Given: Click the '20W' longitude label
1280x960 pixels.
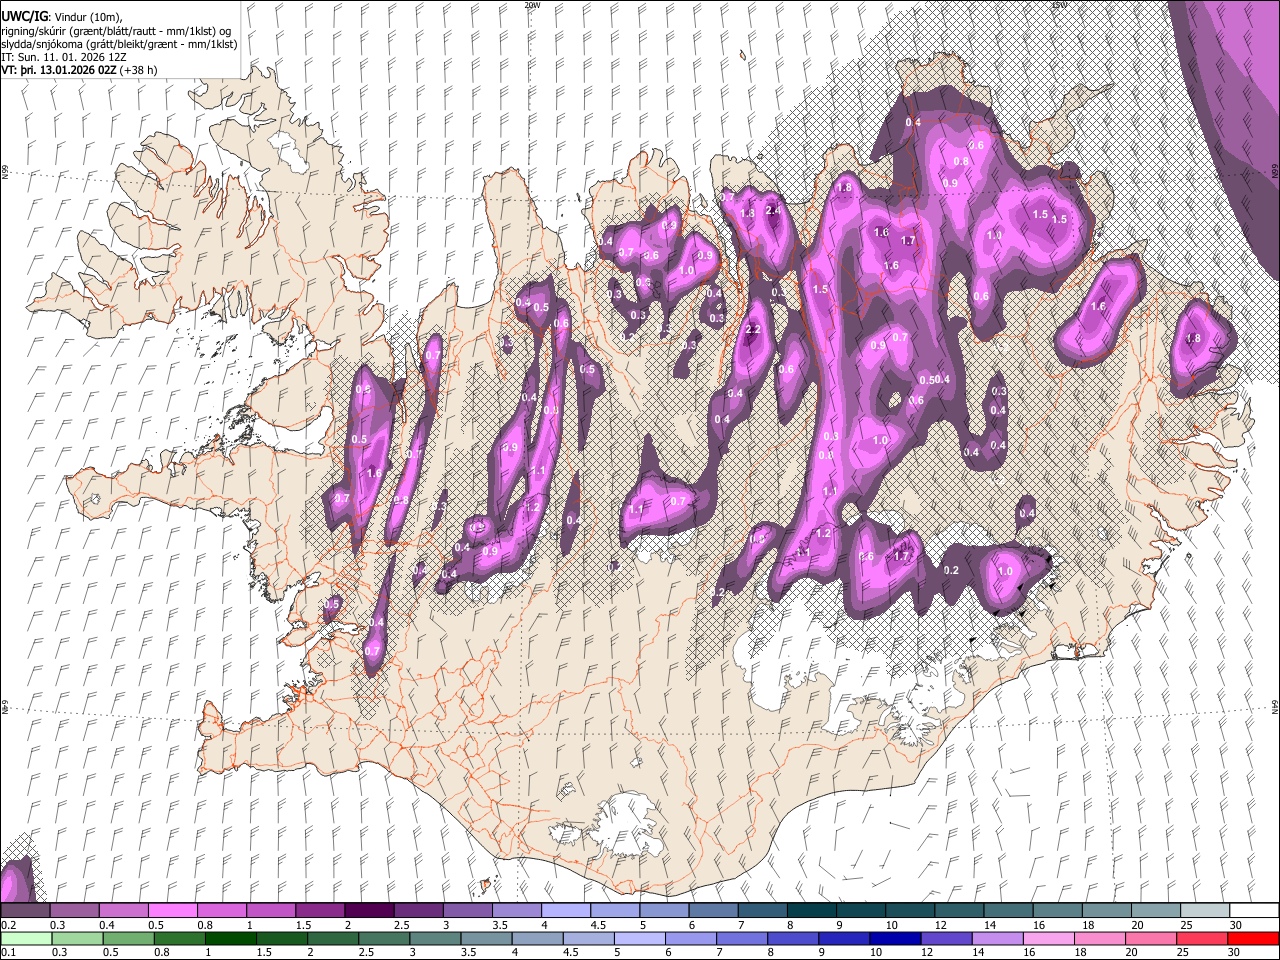Looking at the screenshot, I should click(x=532, y=5).
